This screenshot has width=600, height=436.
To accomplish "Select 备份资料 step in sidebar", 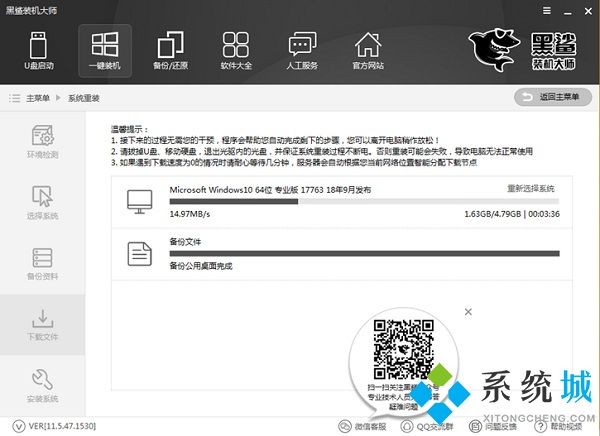I will (42, 264).
